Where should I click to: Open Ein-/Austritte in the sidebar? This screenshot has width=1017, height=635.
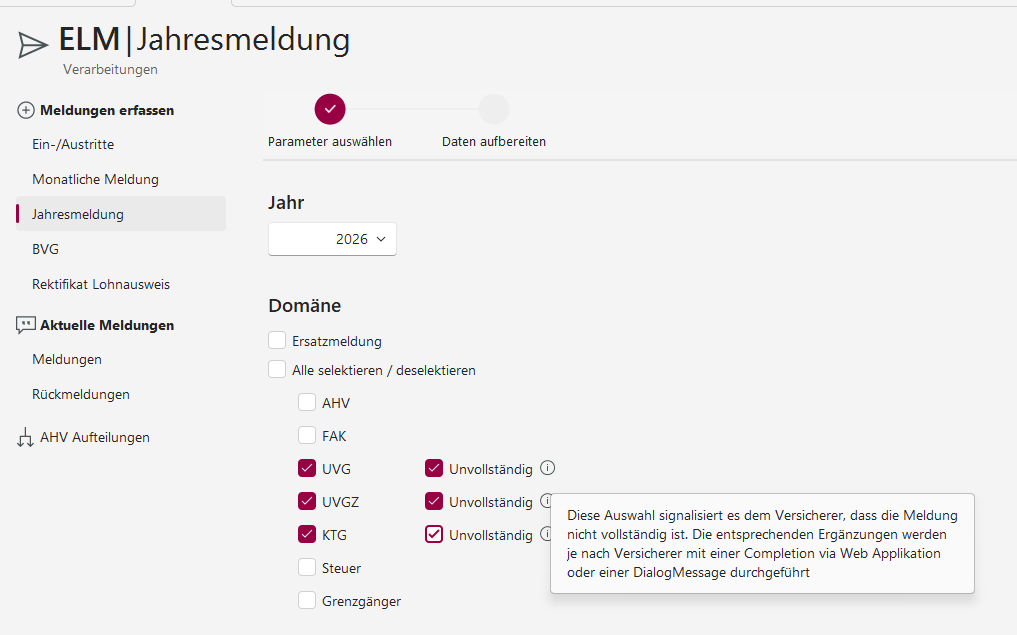73,144
